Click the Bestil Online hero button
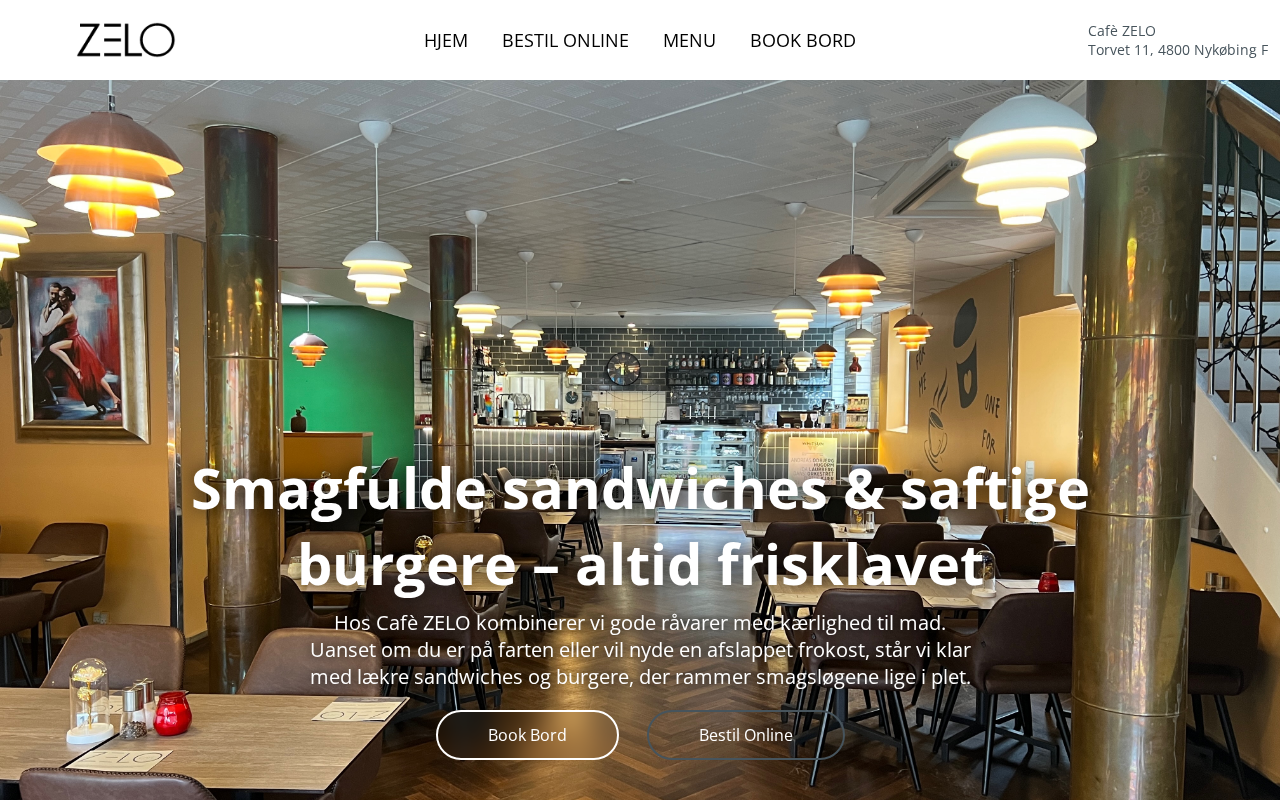The width and height of the screenshot is (1280, 800). [x=746, y=735]
